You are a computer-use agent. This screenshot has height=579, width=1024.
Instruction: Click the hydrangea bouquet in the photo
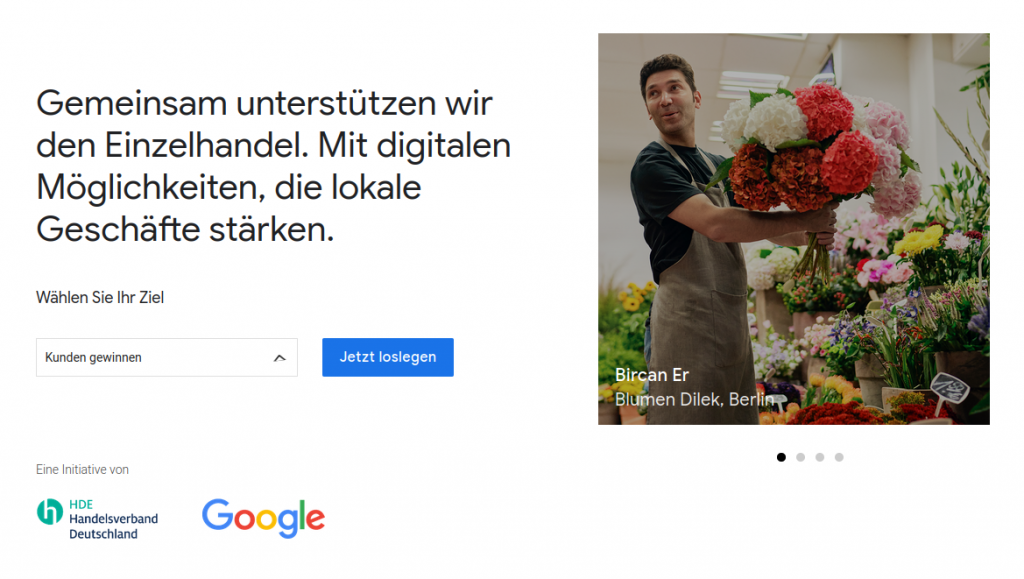pyautogui.click(x=822, y=153)
